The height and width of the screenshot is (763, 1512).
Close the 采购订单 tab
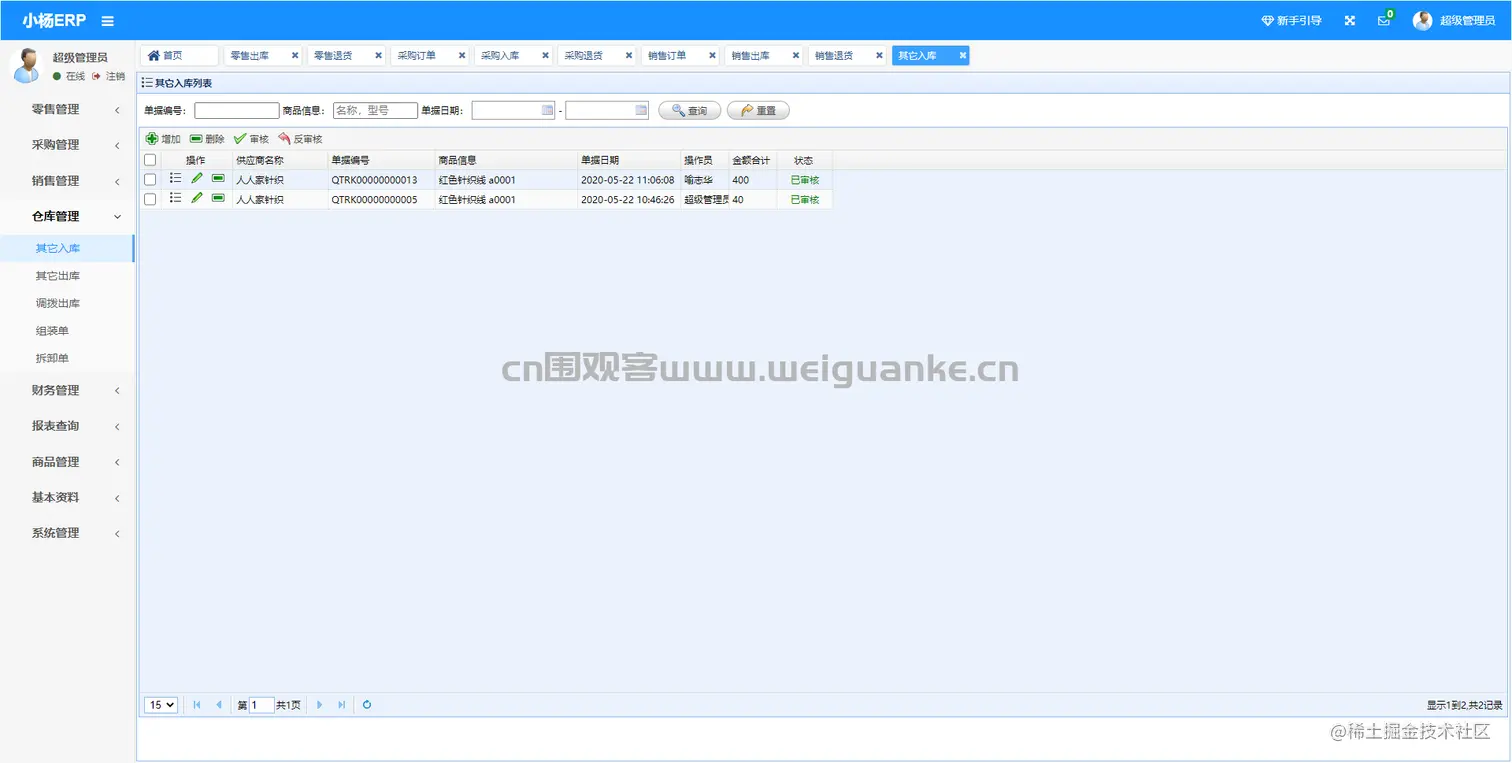pyautogui.click(x=462, y=56)
